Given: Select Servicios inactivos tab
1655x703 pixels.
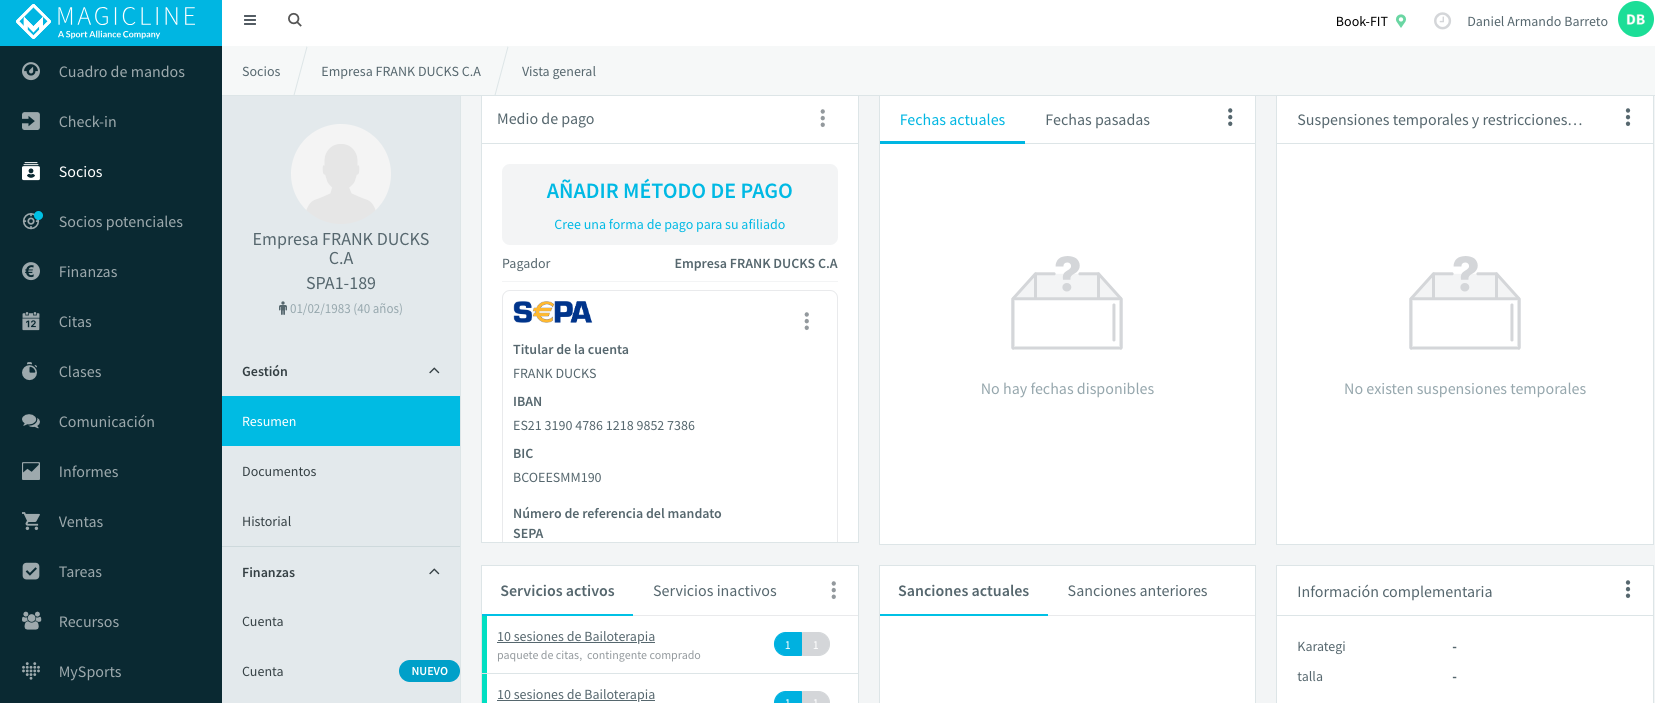Looking at the screenshot, I should (714, 591).
